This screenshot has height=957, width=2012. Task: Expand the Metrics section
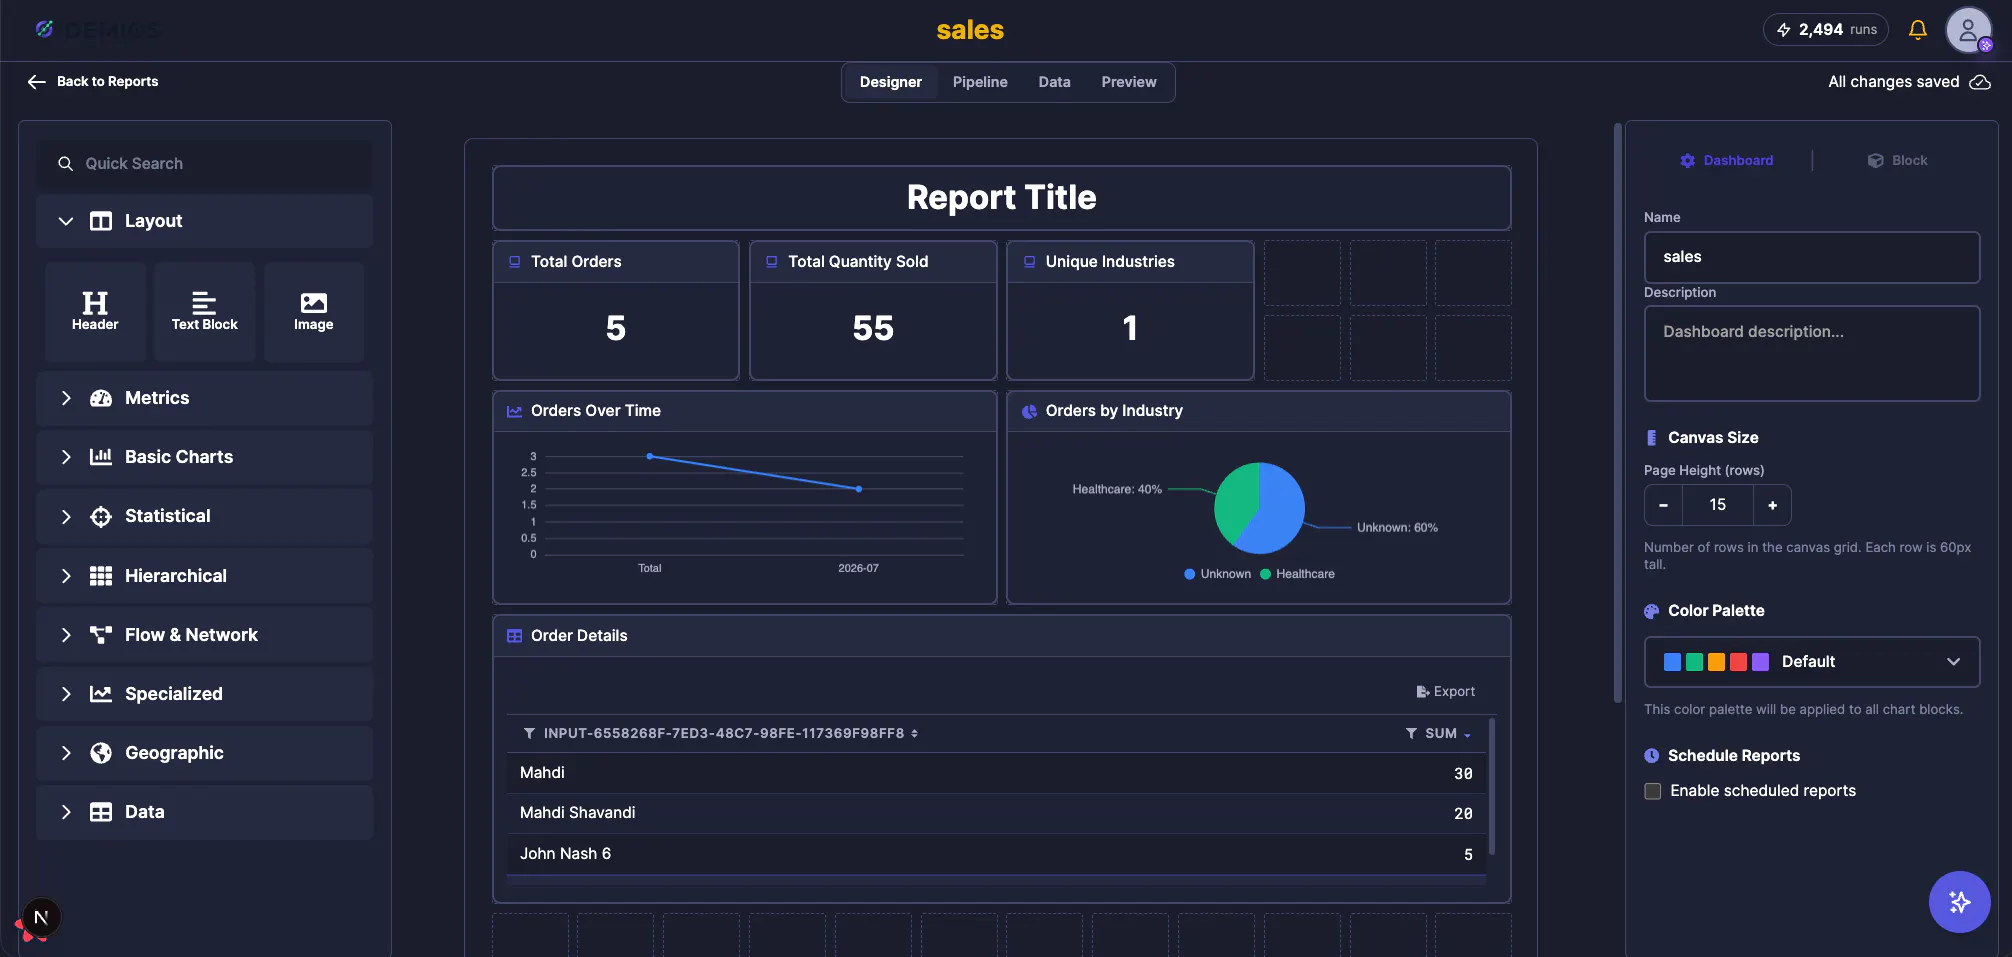[204, 398]
